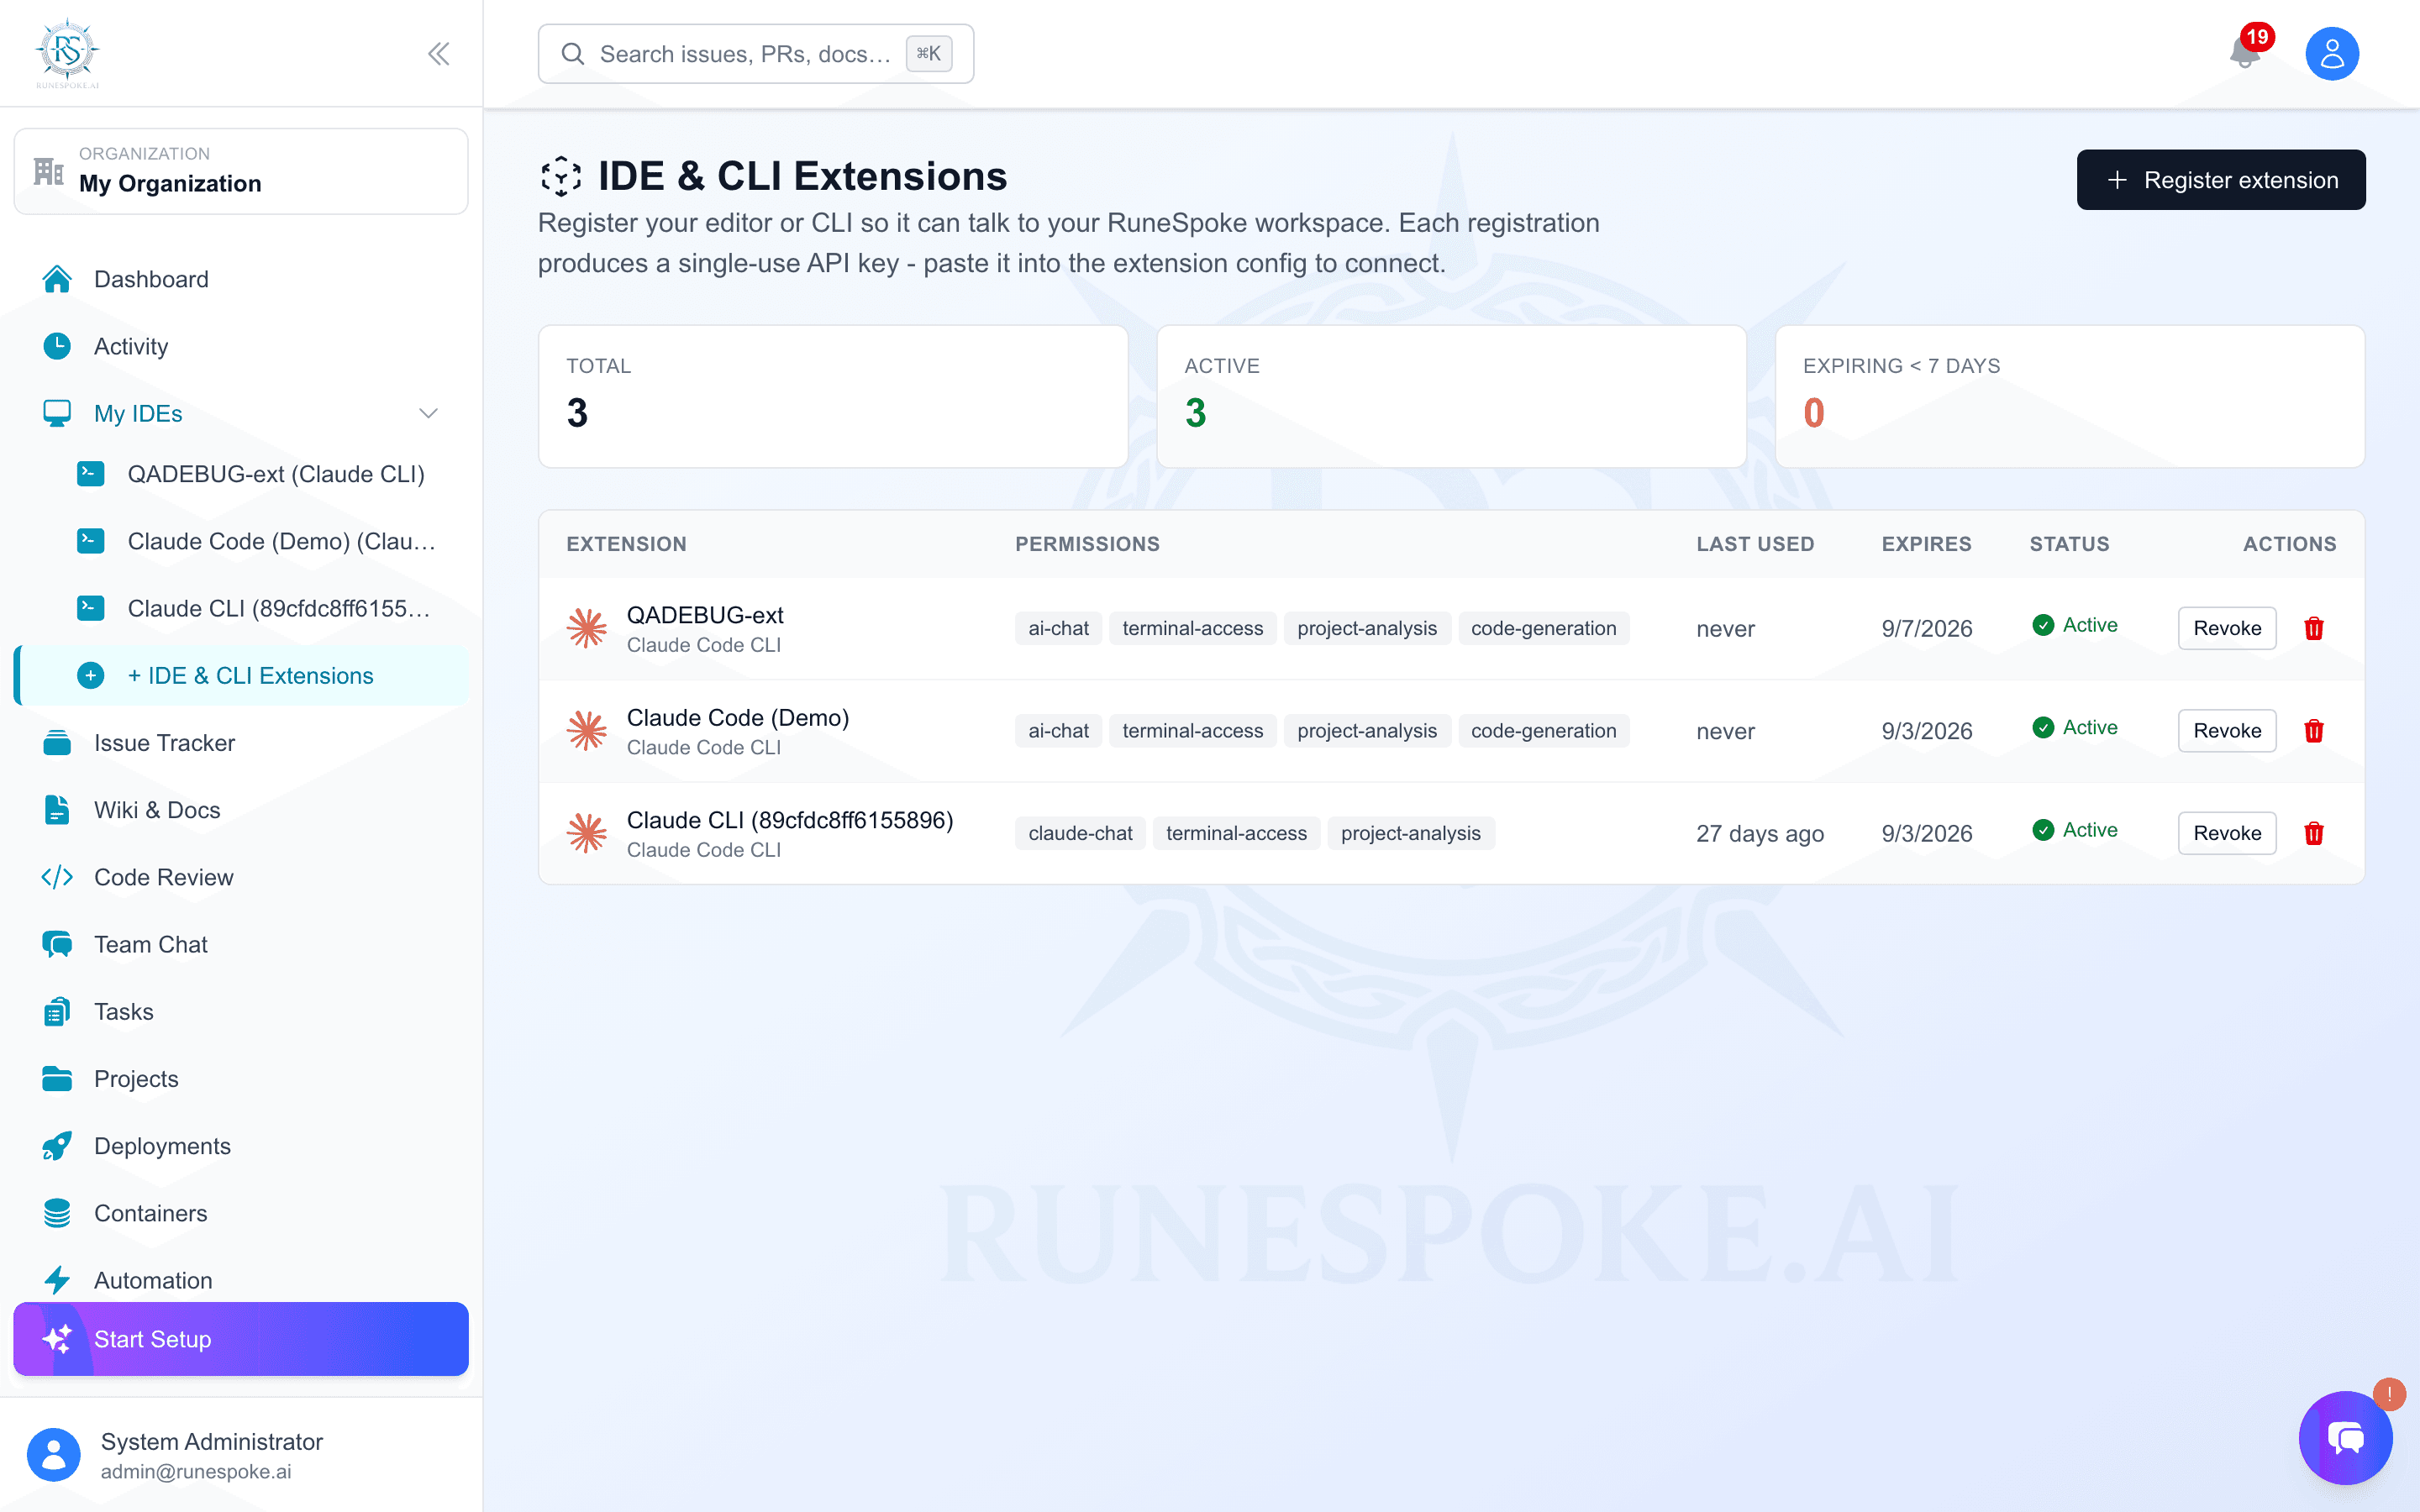
Task: Delete Claude Code (Demo) via trash icon
Action: click(x=2313, y=731)
